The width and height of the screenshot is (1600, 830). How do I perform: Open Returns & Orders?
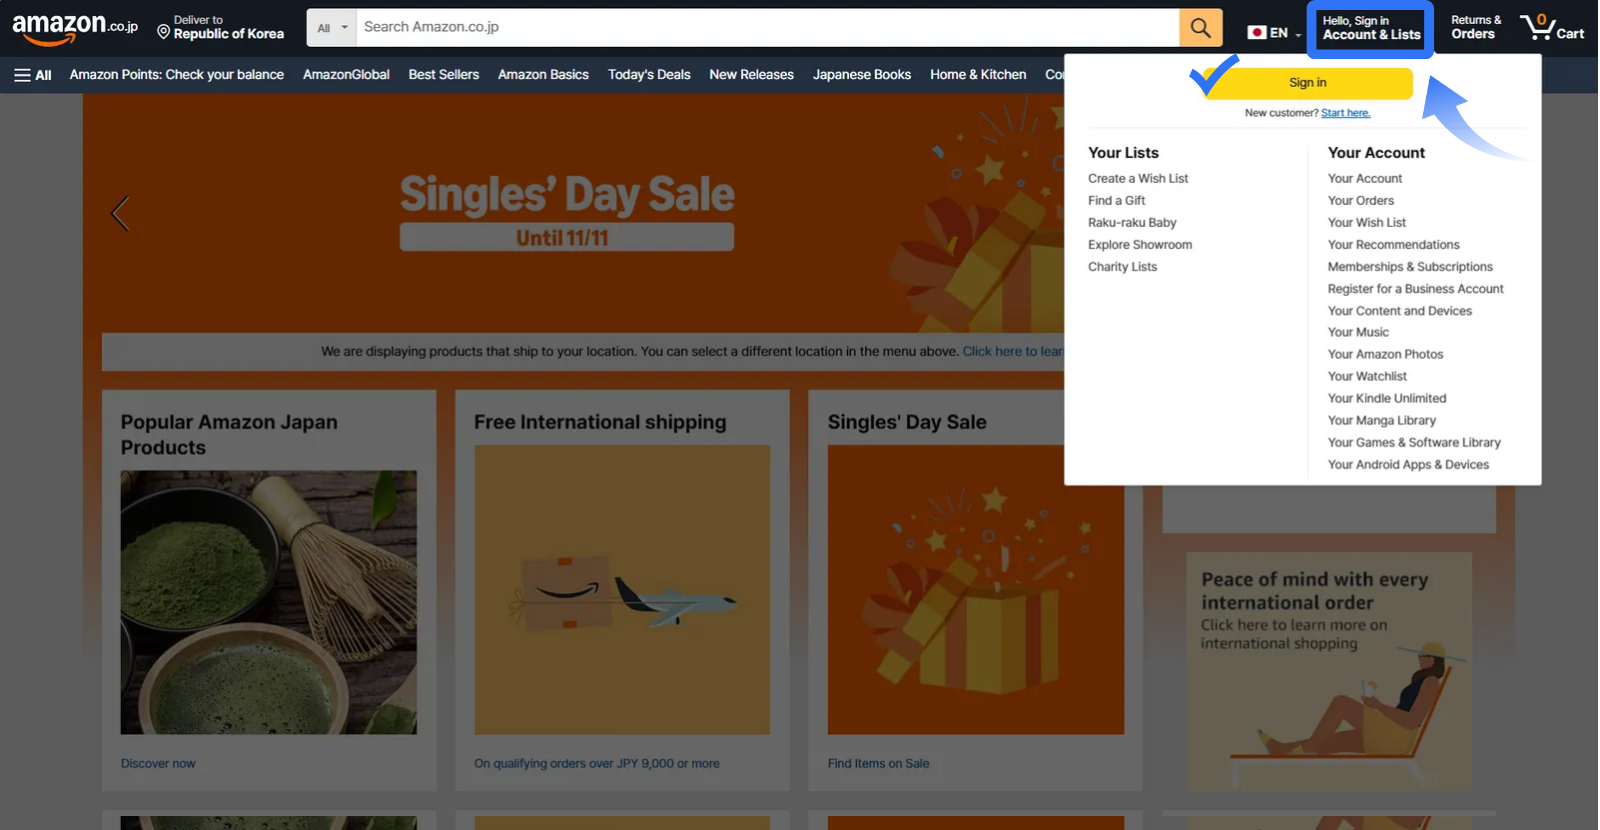[x=1476, y=27]
